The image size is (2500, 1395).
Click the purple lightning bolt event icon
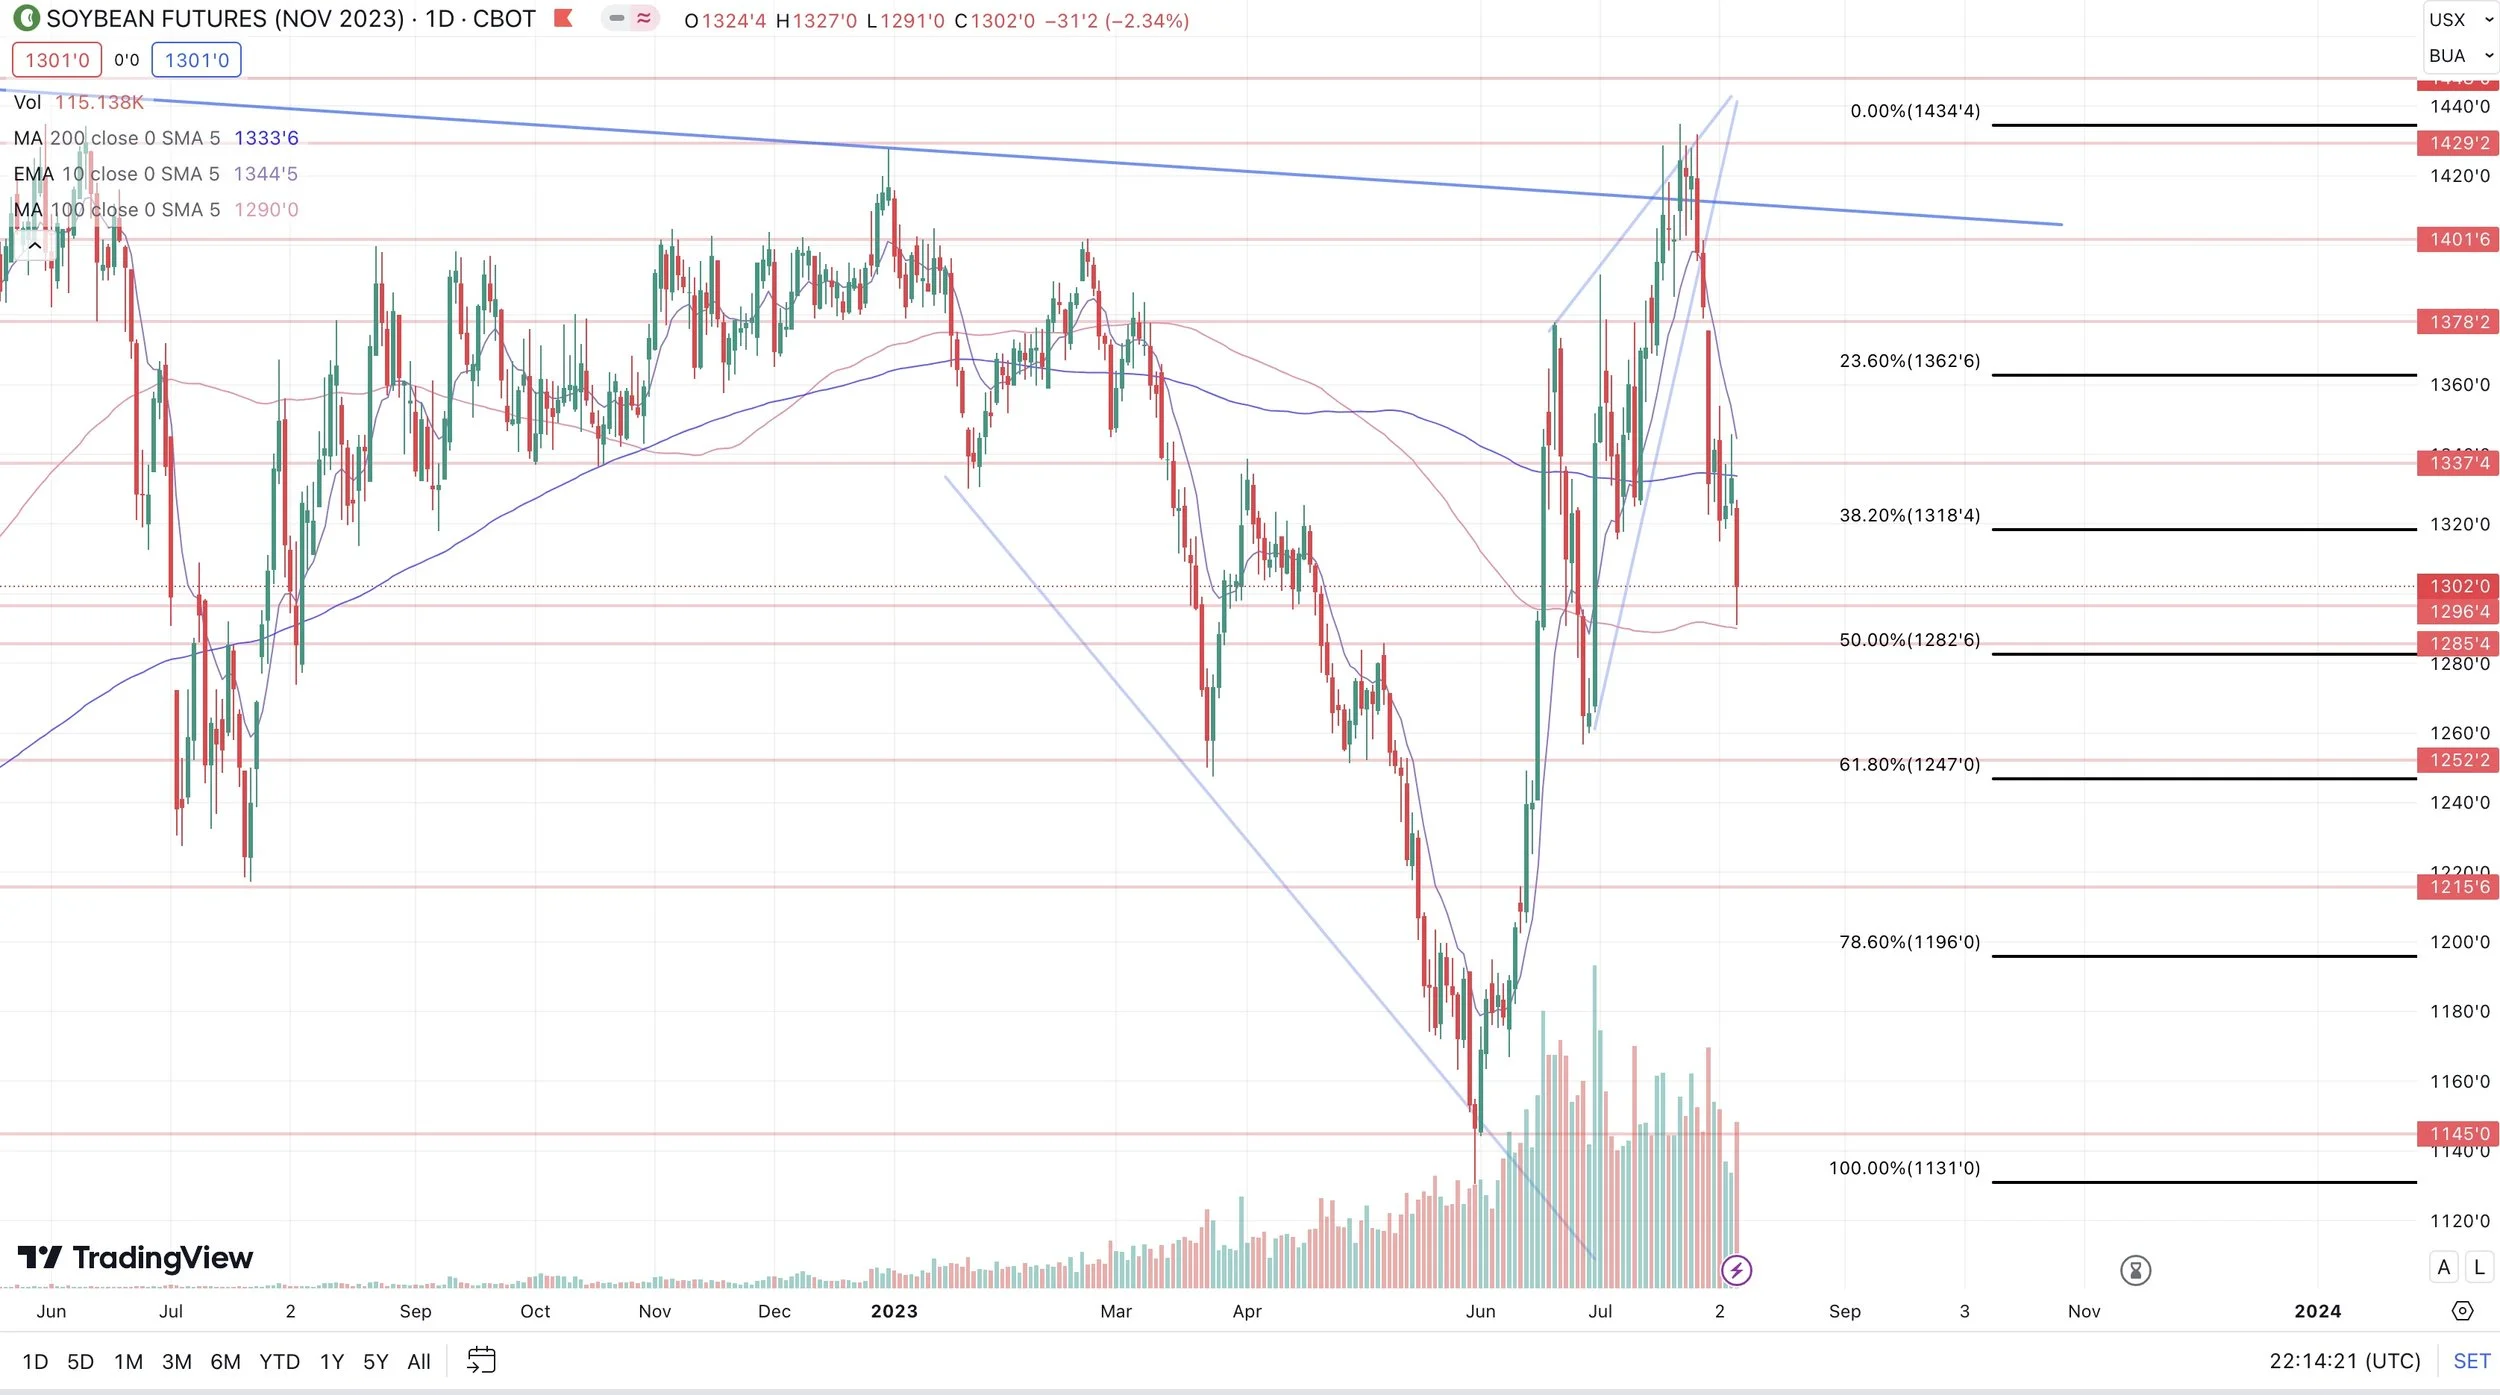[x=1736, y=1270]
